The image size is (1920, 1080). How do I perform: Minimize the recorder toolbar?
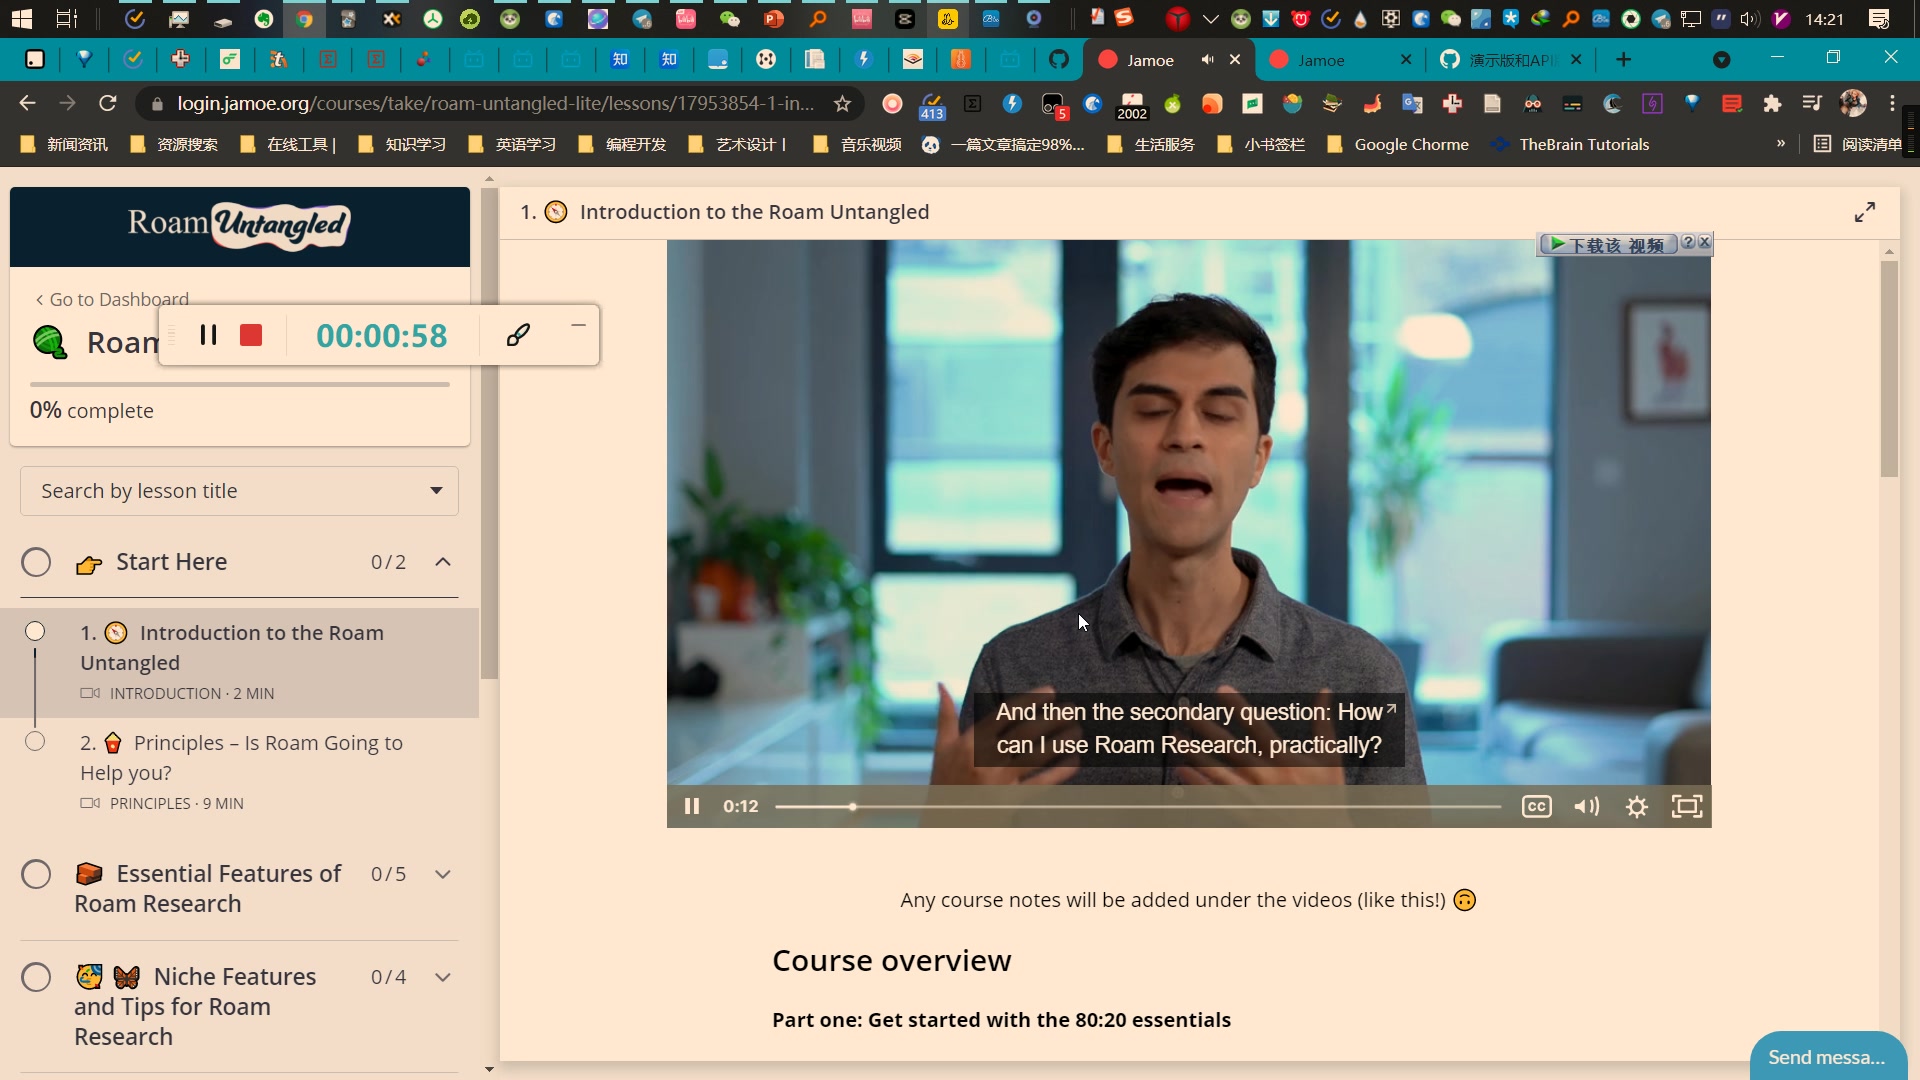point(578,325)
